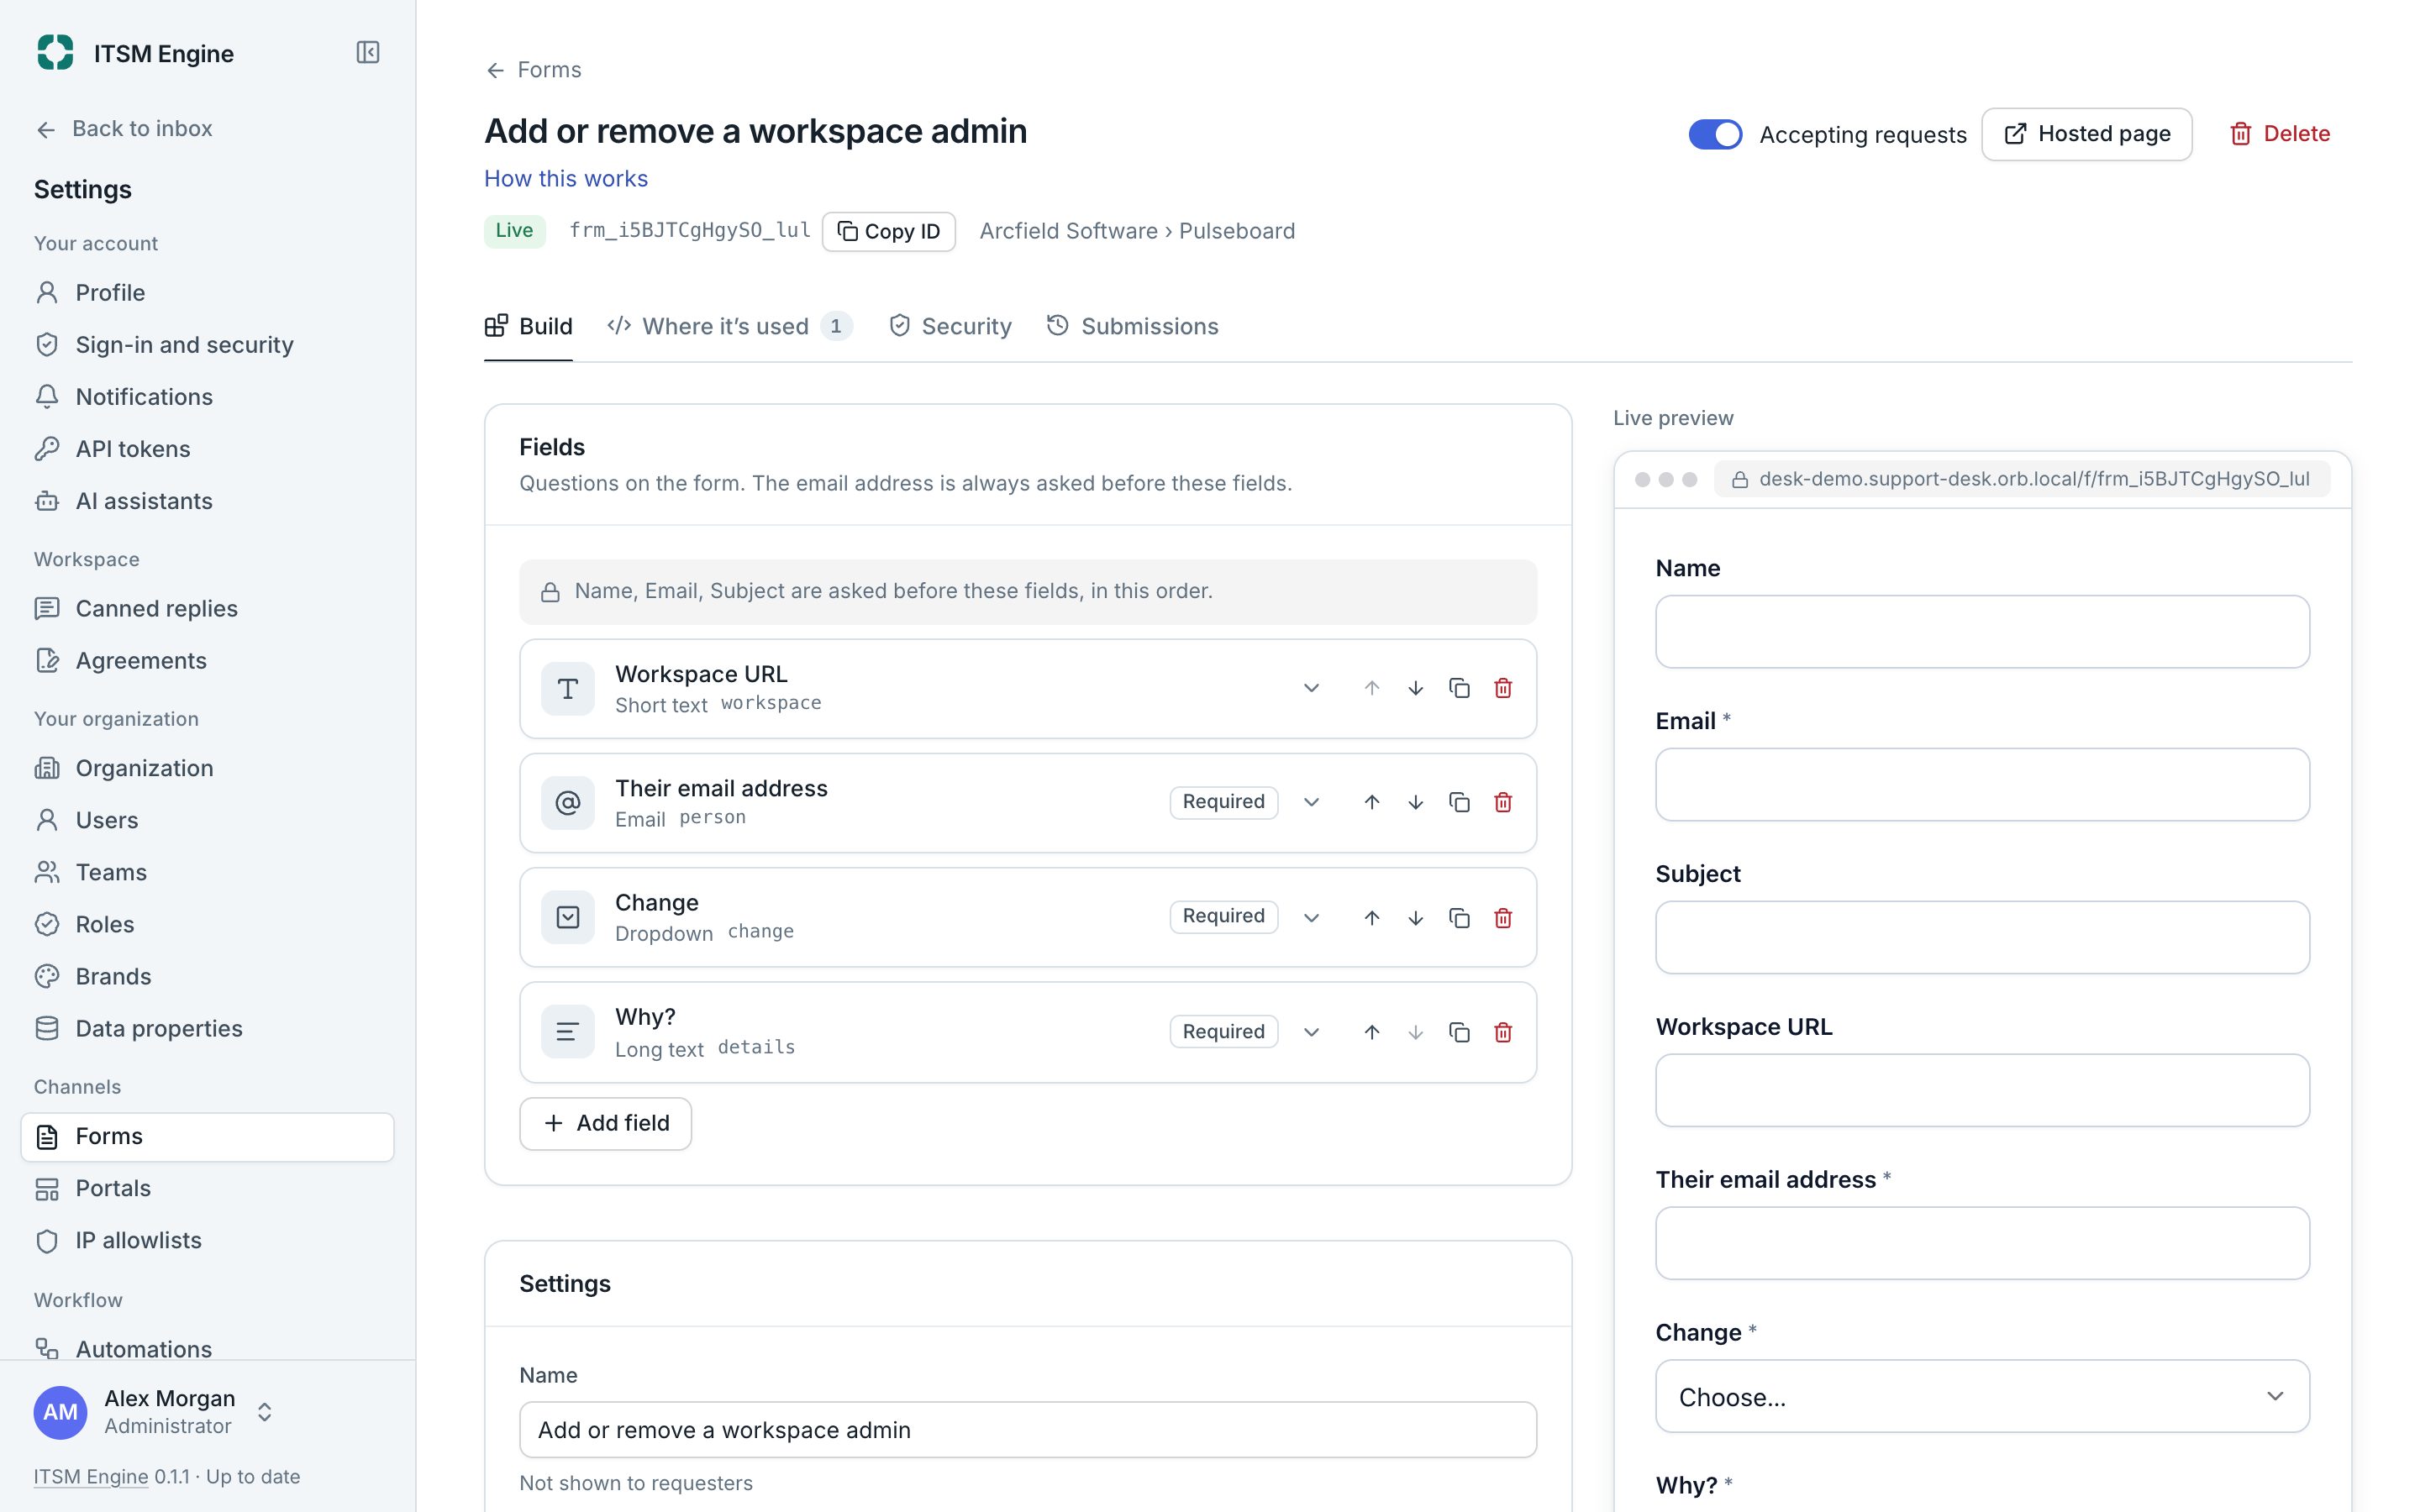Open the How this works link

(566, 179)
